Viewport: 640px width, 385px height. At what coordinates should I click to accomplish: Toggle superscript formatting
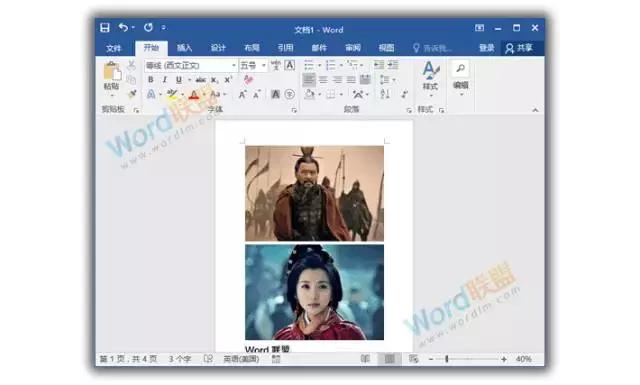pos(228,80)
